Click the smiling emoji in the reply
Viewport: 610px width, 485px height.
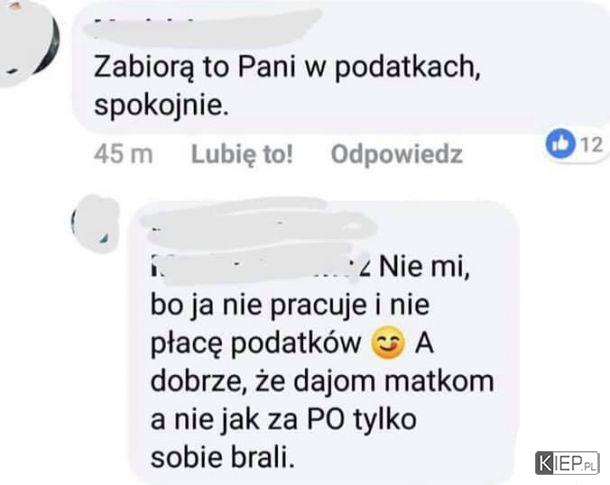pyautogui.click(x=388, y=343)
